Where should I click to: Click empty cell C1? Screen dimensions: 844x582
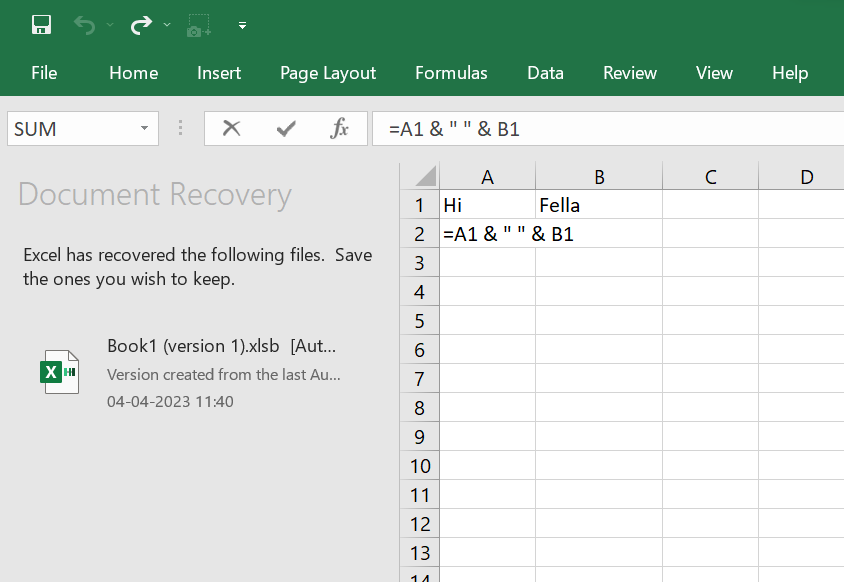711,205
